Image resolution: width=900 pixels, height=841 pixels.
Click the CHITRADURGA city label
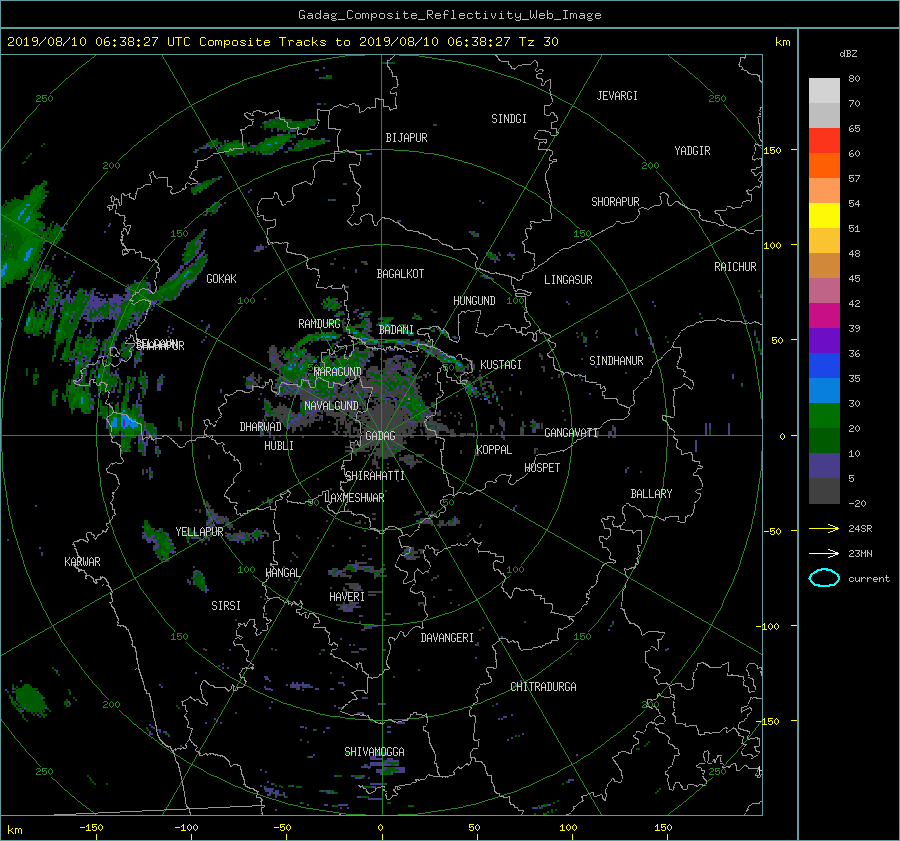coord(543,687)
